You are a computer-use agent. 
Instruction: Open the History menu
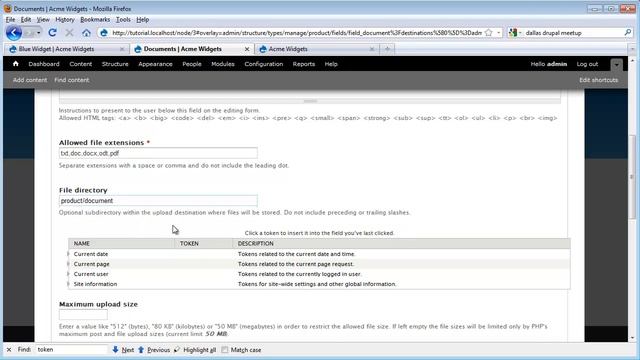coord(65,20)
